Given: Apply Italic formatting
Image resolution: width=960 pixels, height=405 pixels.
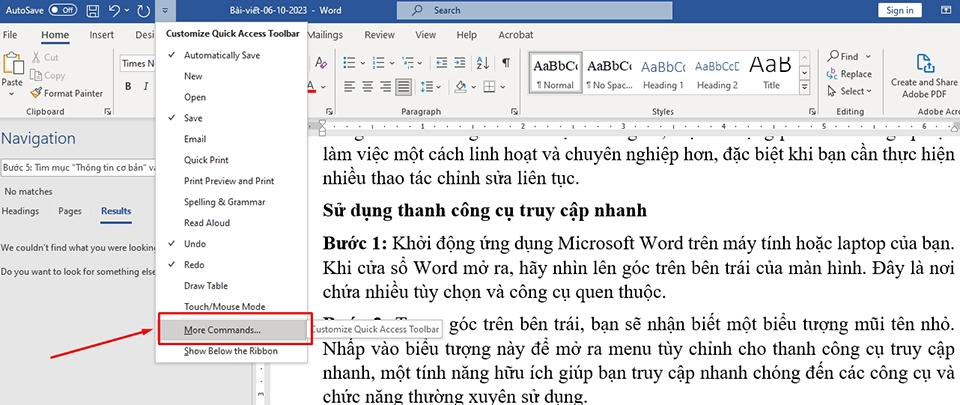Looking at the screenshot, I should click(146, 86).
